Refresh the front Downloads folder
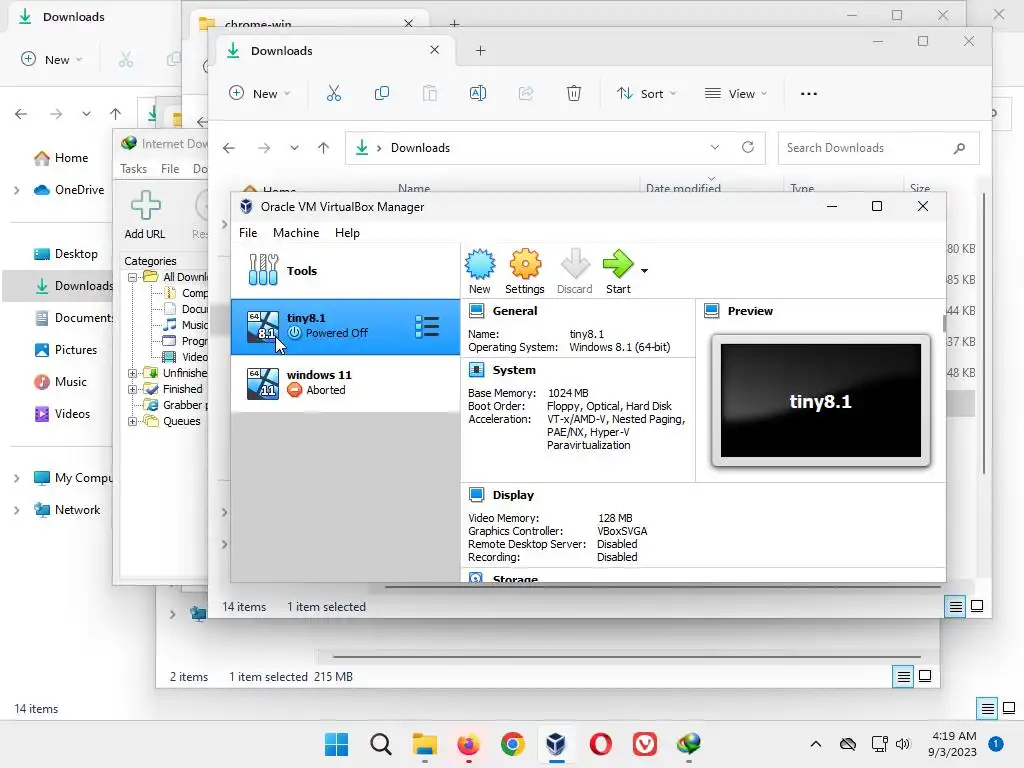The width and height of the screenshot is (1024, 768). tap(748, 148)
